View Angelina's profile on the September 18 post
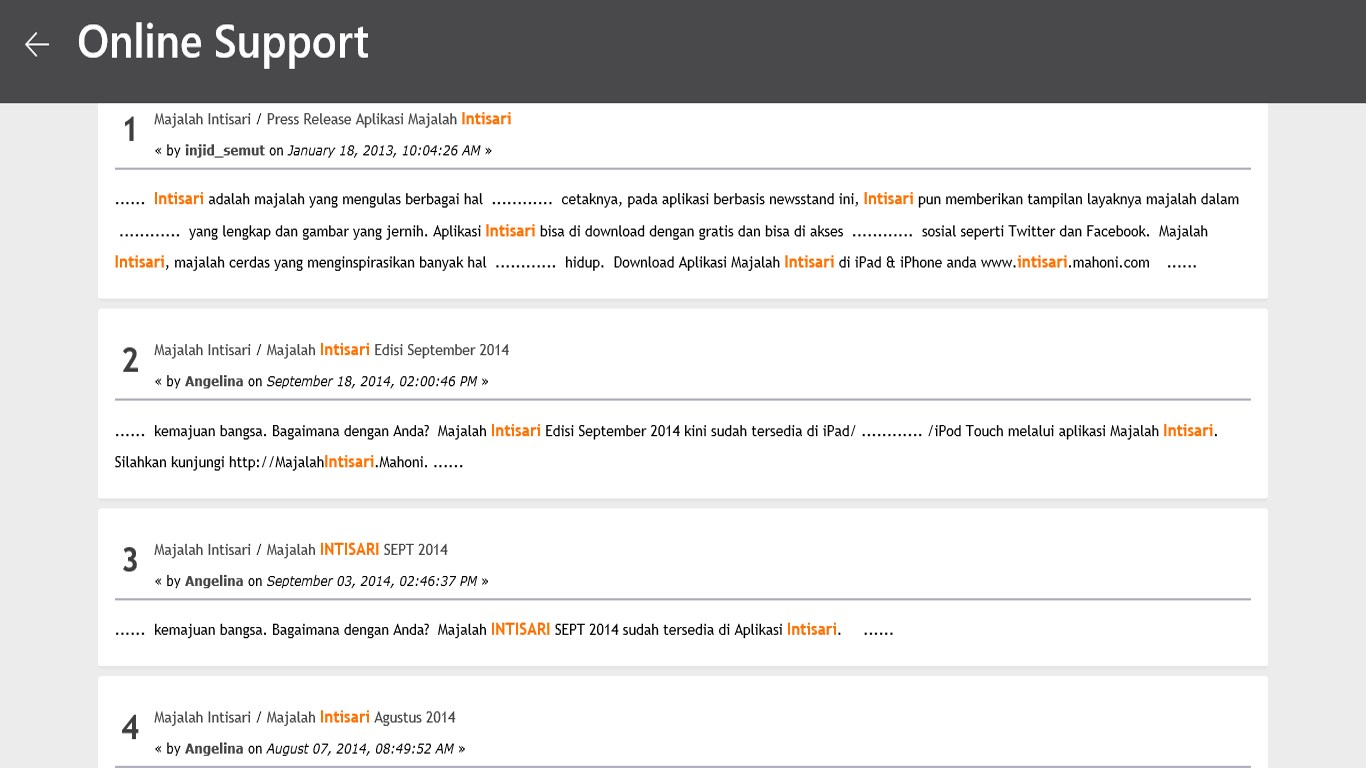The width and height of the screenshot is (1366, 768). pos(214,381)
